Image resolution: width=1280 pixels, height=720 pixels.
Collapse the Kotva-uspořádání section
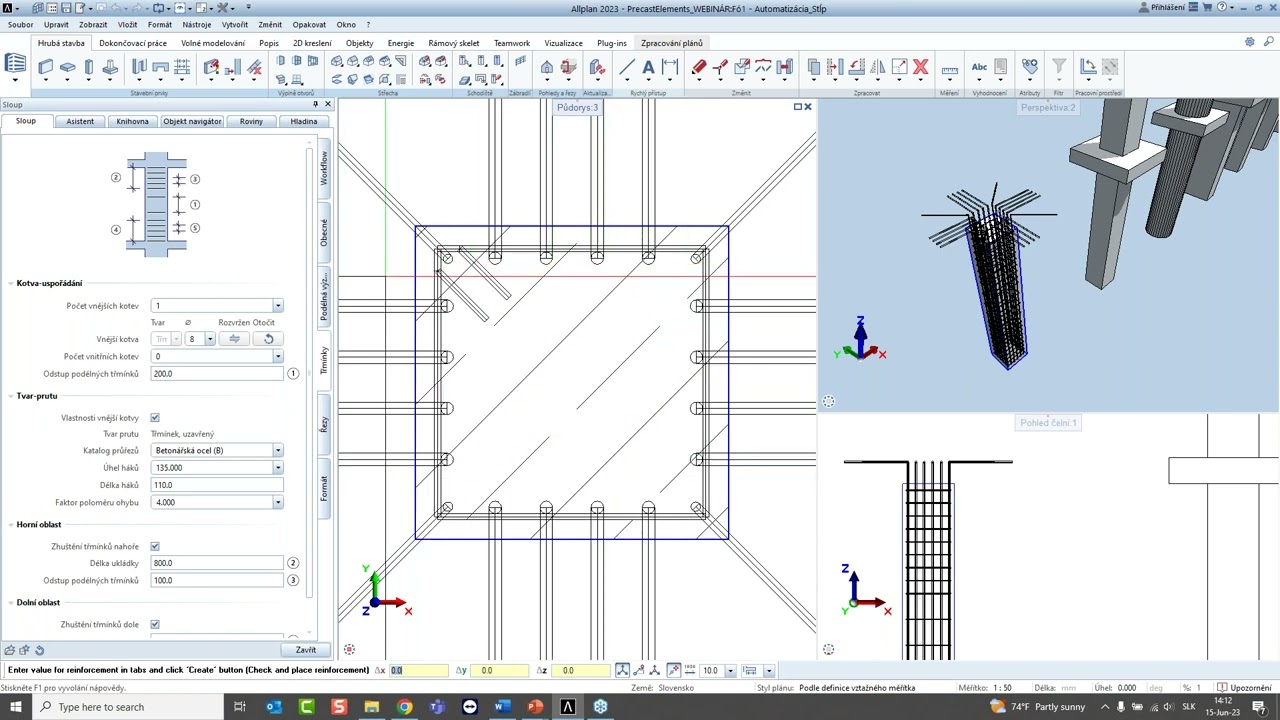point(10,284)
